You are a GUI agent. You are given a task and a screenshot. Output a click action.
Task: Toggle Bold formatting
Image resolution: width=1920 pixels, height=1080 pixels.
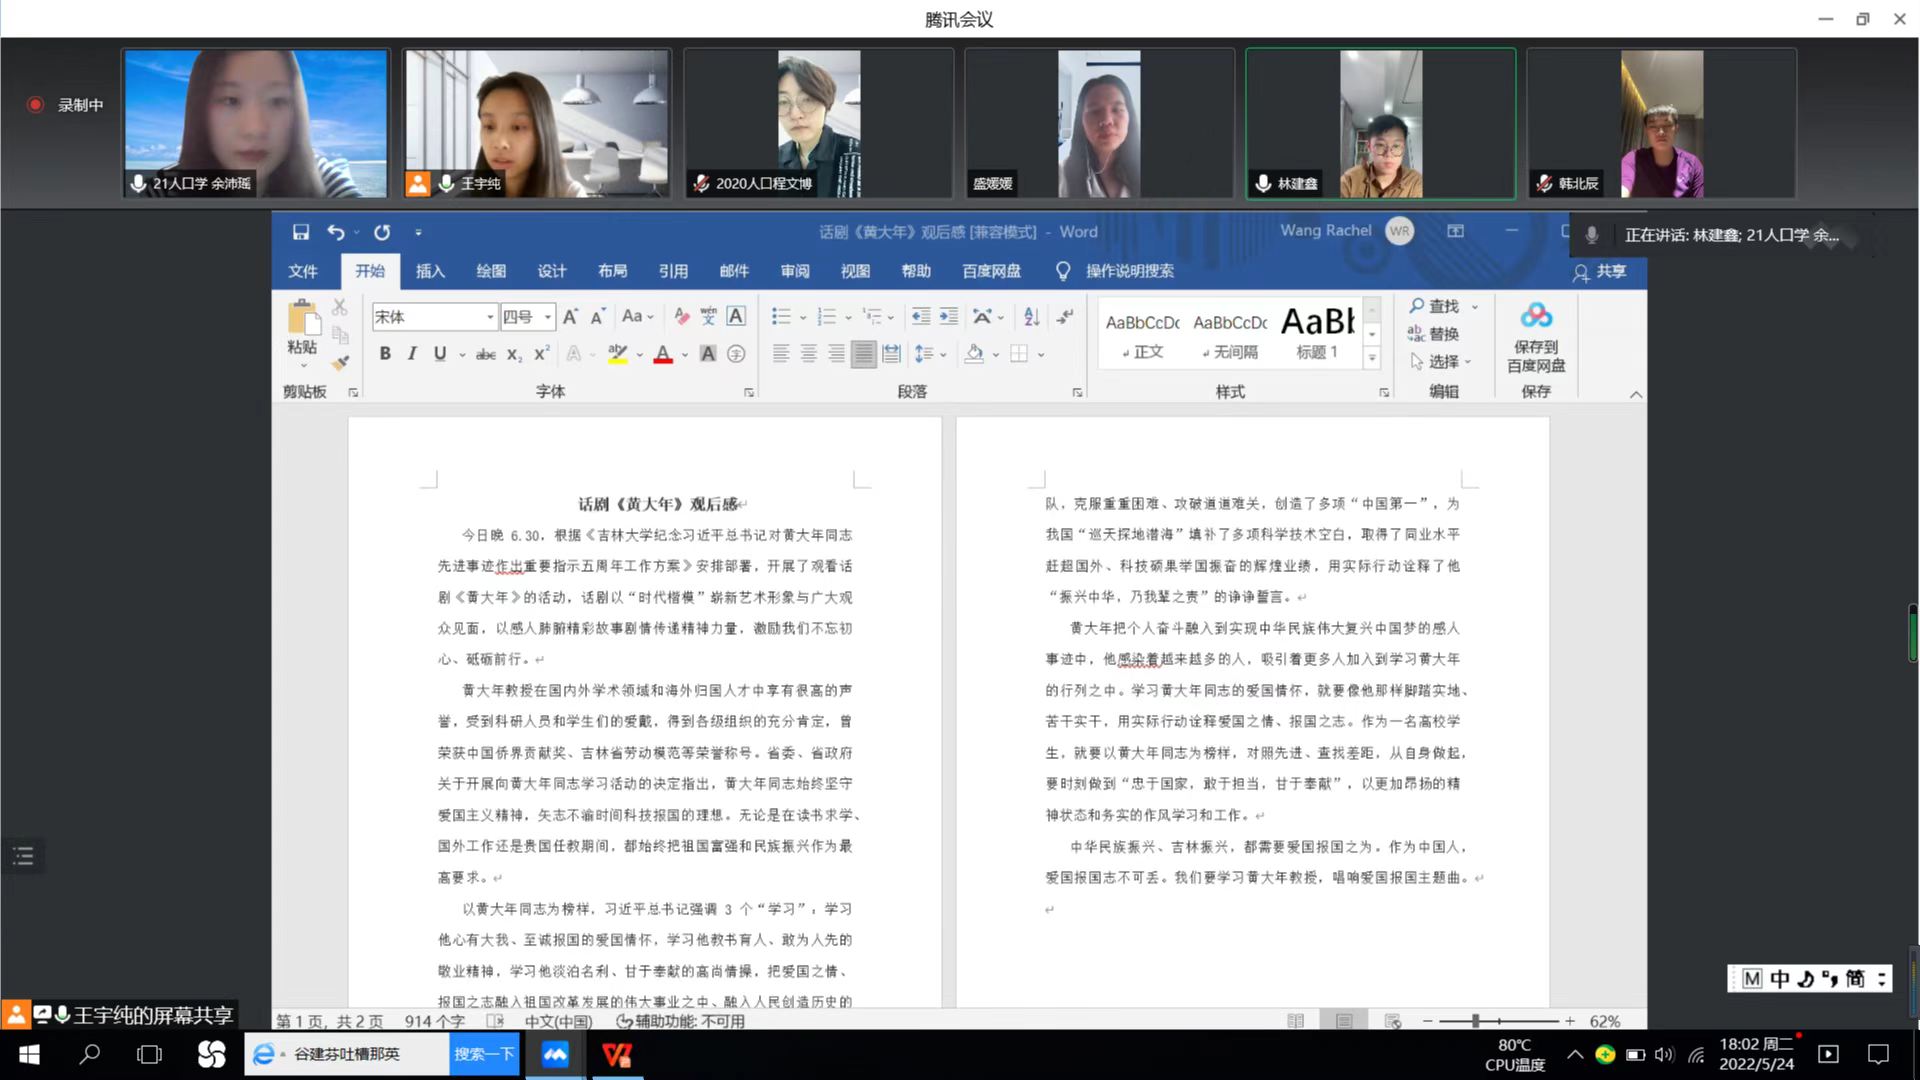pyautogui.click(x=385, y=353)
